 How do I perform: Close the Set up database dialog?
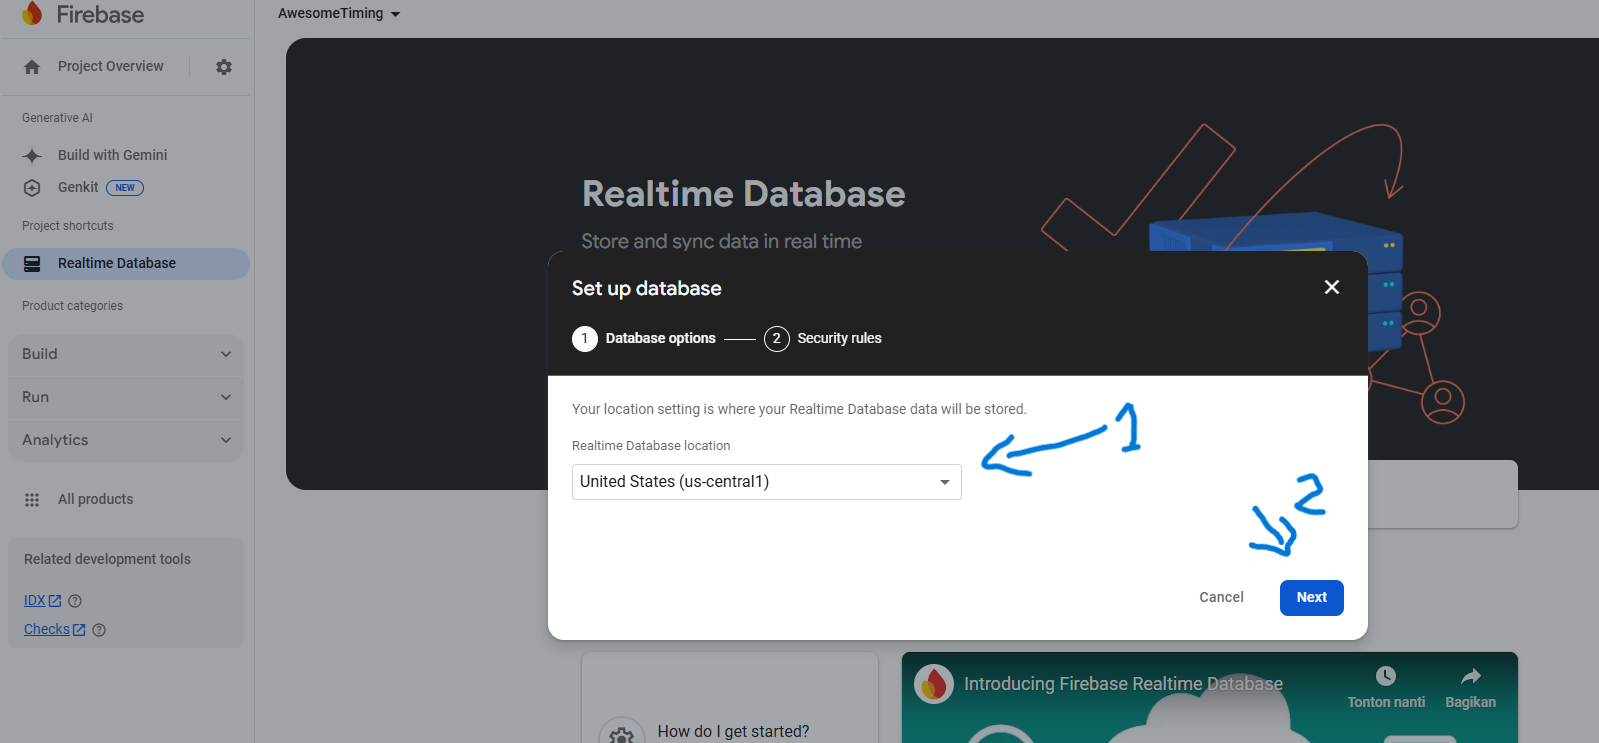[1331, 287]
